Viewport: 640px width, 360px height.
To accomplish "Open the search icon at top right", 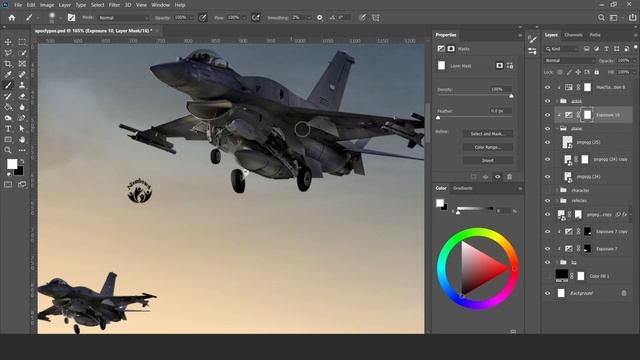I will [x=601, y=18].
